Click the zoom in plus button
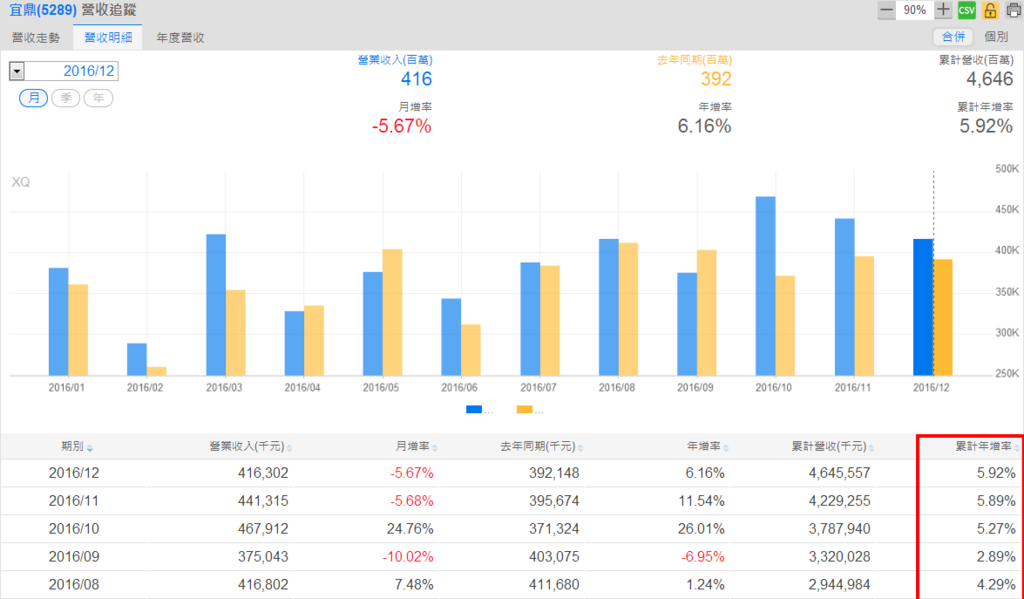This screenshot has width=1024, height=599. 942,10
